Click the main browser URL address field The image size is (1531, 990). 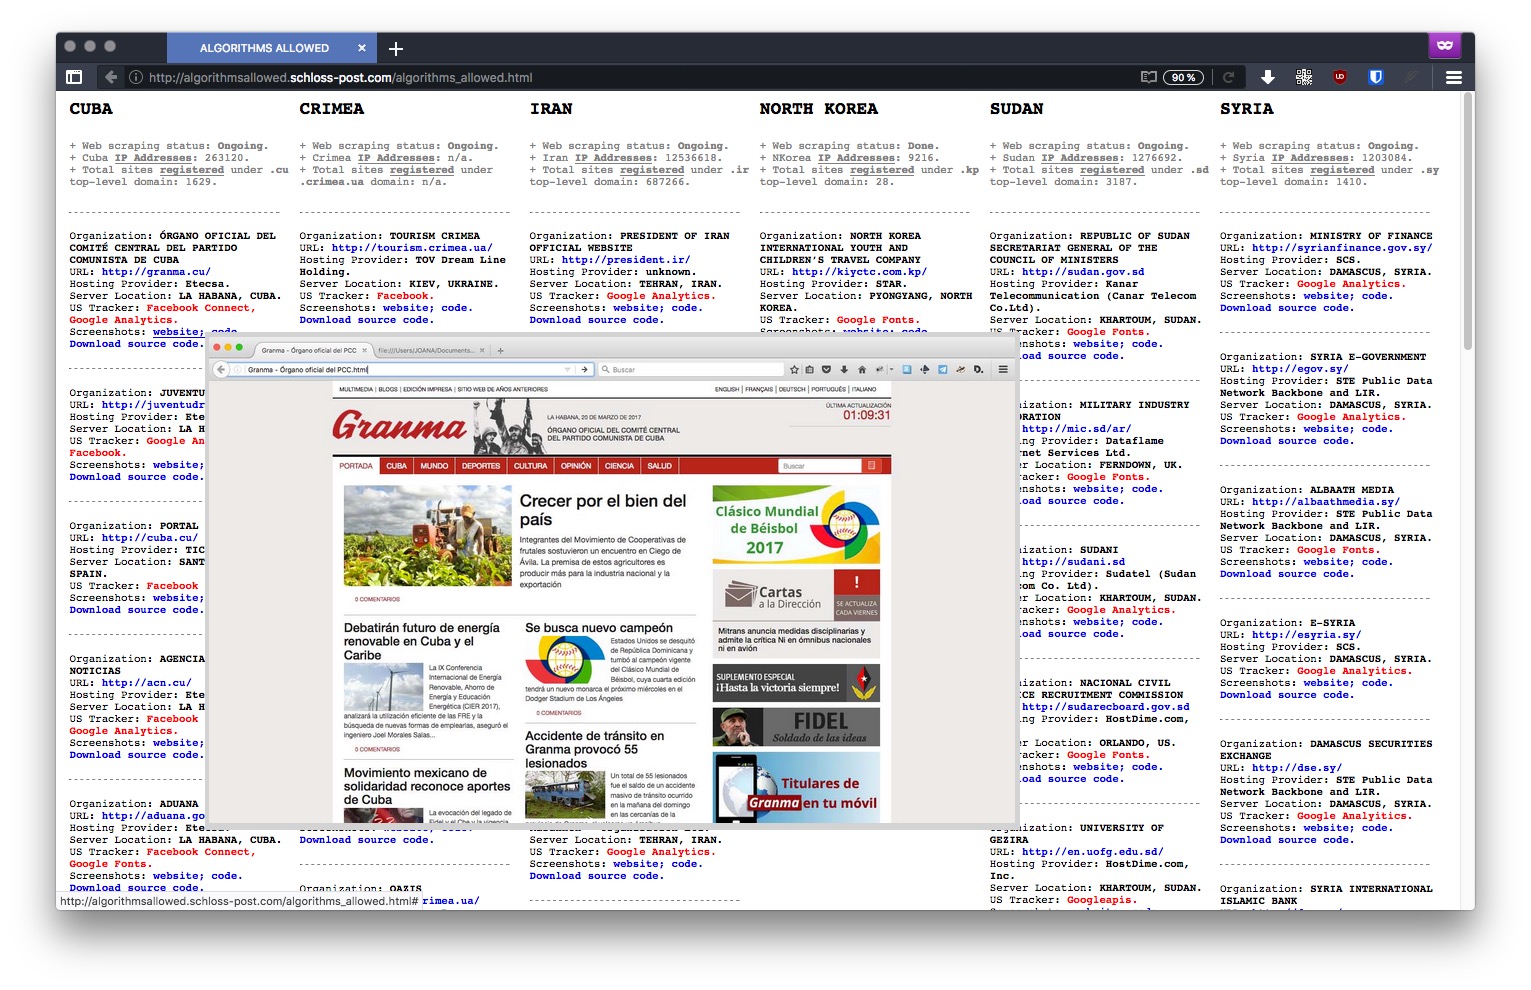640,77
